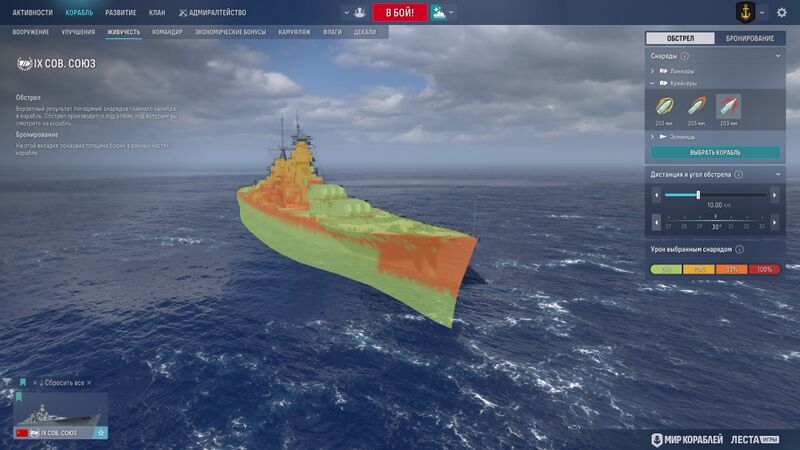Select the second 203 мм shell with orange flame
This screenshot has width=800, height=450.
(696, 107)
